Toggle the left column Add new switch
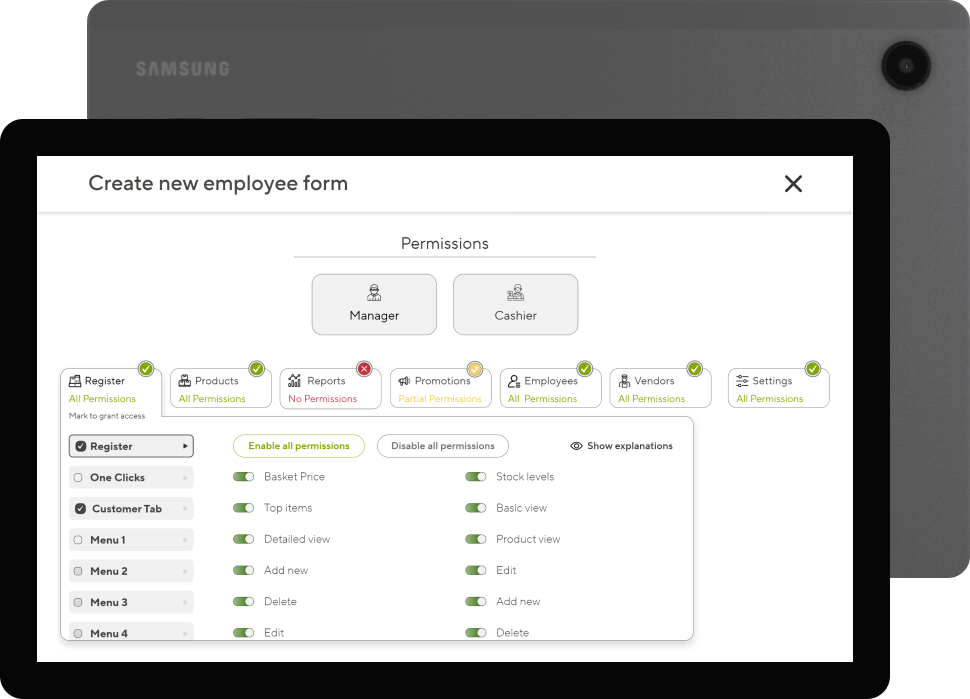This screenshot has height=699, width=970. (x=244, y=570)
